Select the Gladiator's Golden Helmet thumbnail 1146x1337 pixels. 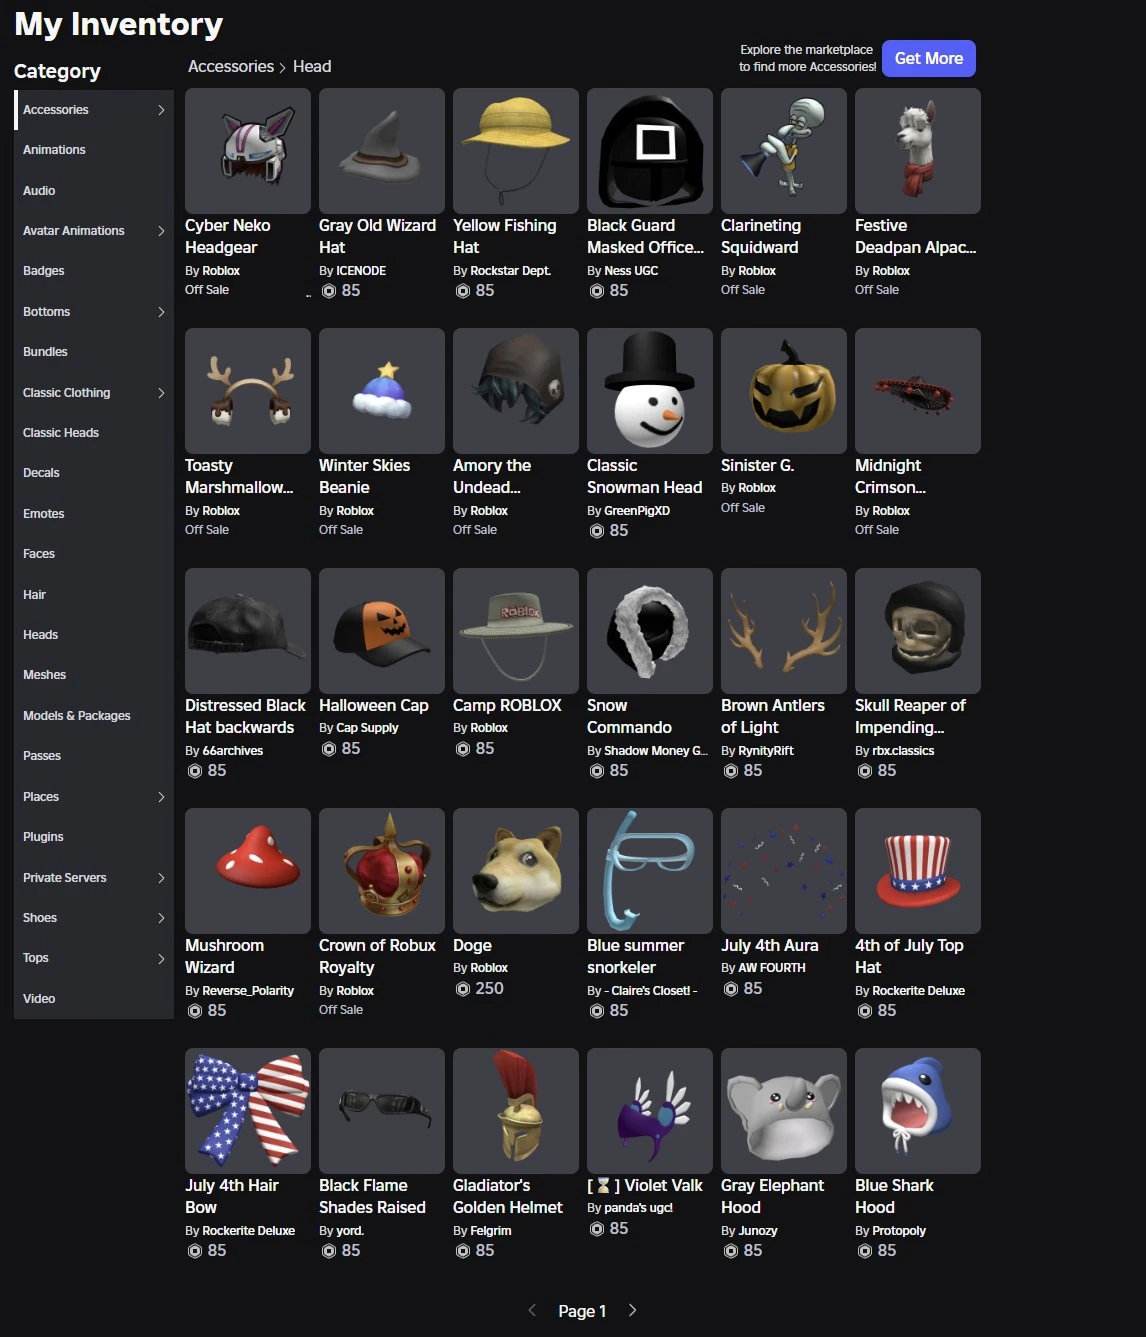tap(516, 1111)
